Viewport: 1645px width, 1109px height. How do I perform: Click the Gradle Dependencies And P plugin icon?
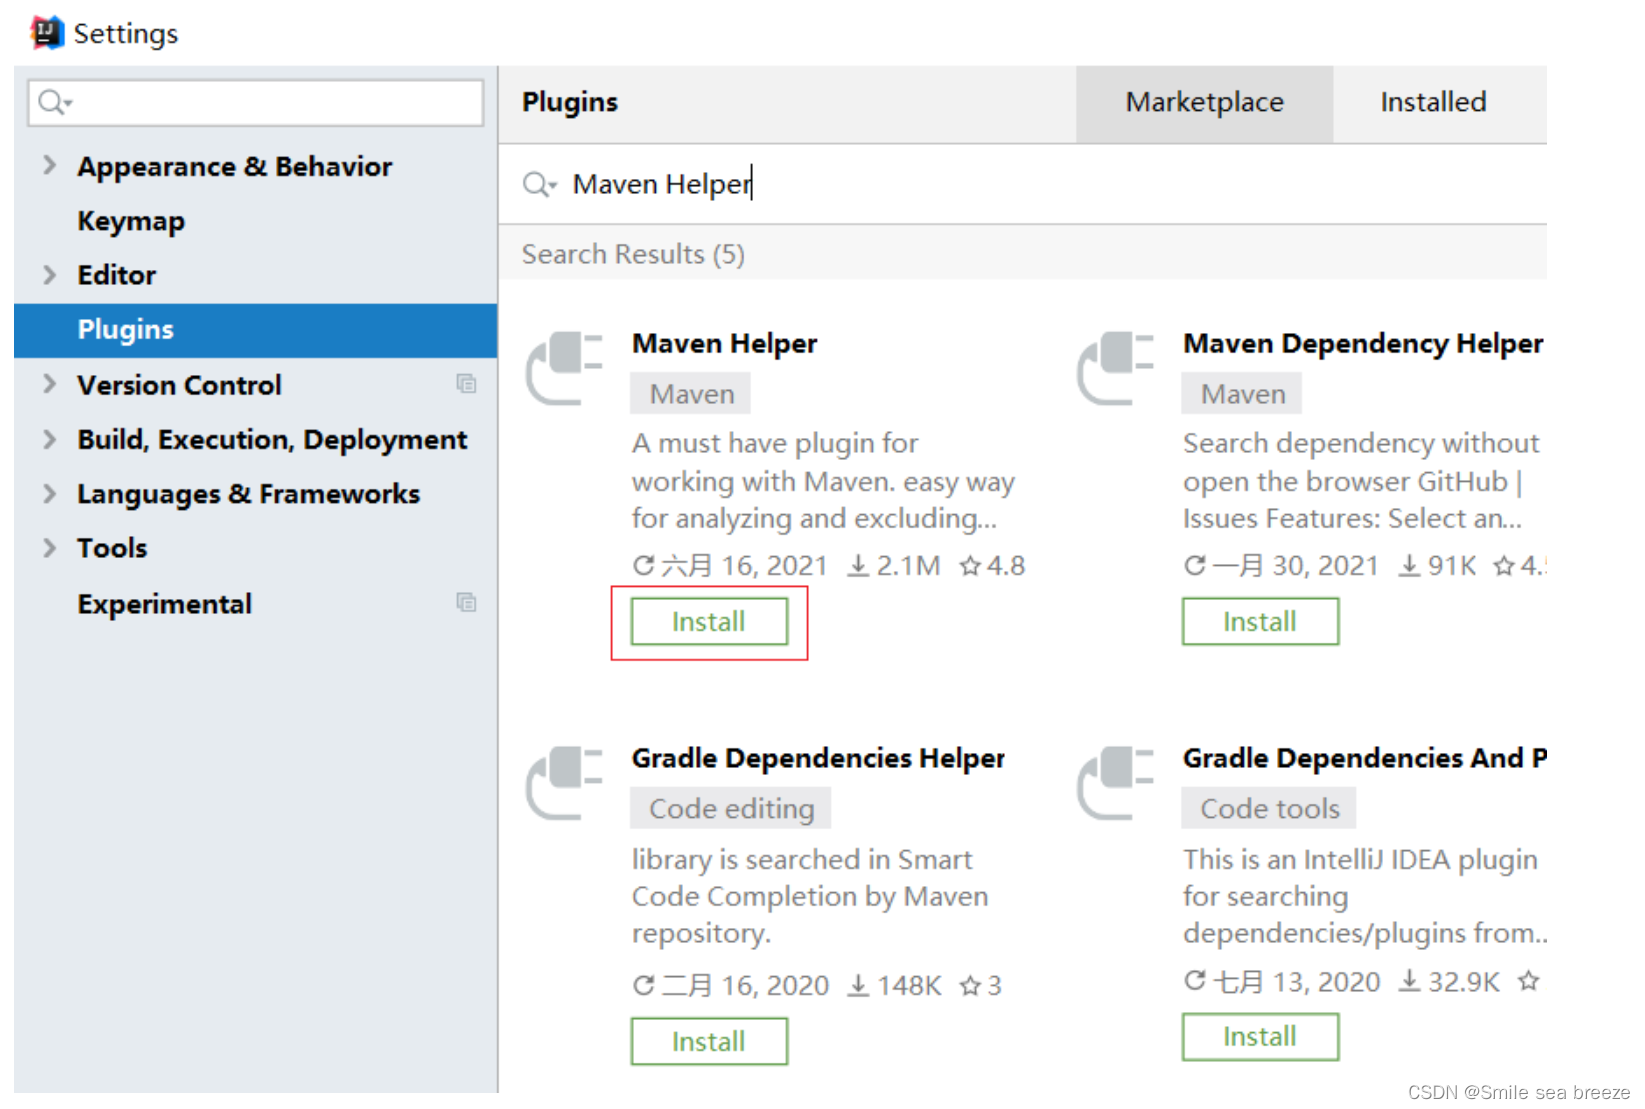tap(1115, 783)
